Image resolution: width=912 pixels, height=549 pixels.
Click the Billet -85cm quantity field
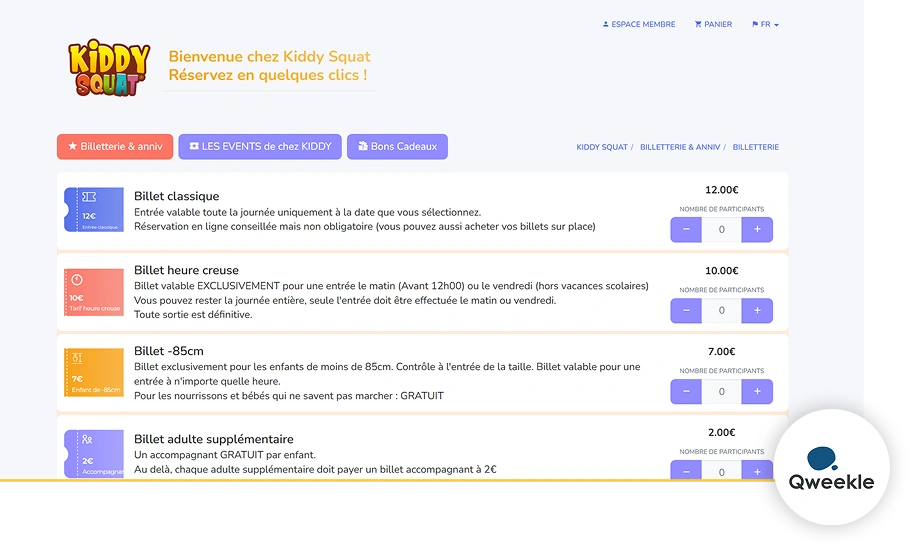coord(722,391)
